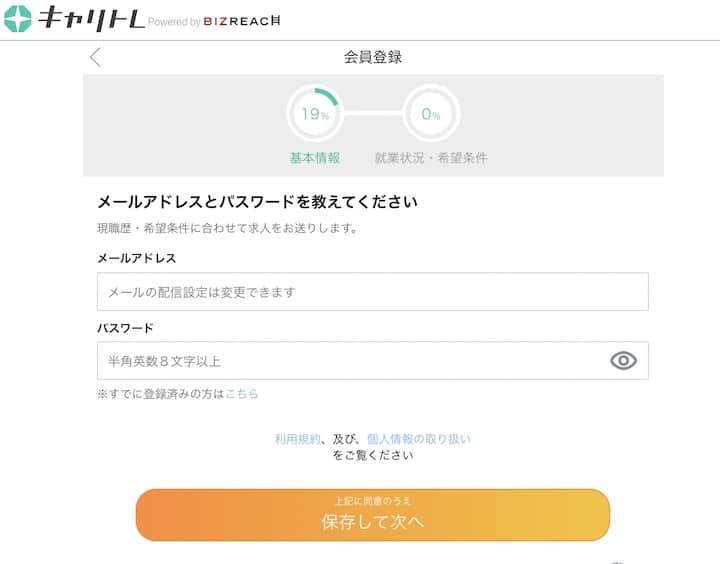Click the green キャリトレ logo icon
This screenshot has width=720, height=564.
click(x=18, y=19)
